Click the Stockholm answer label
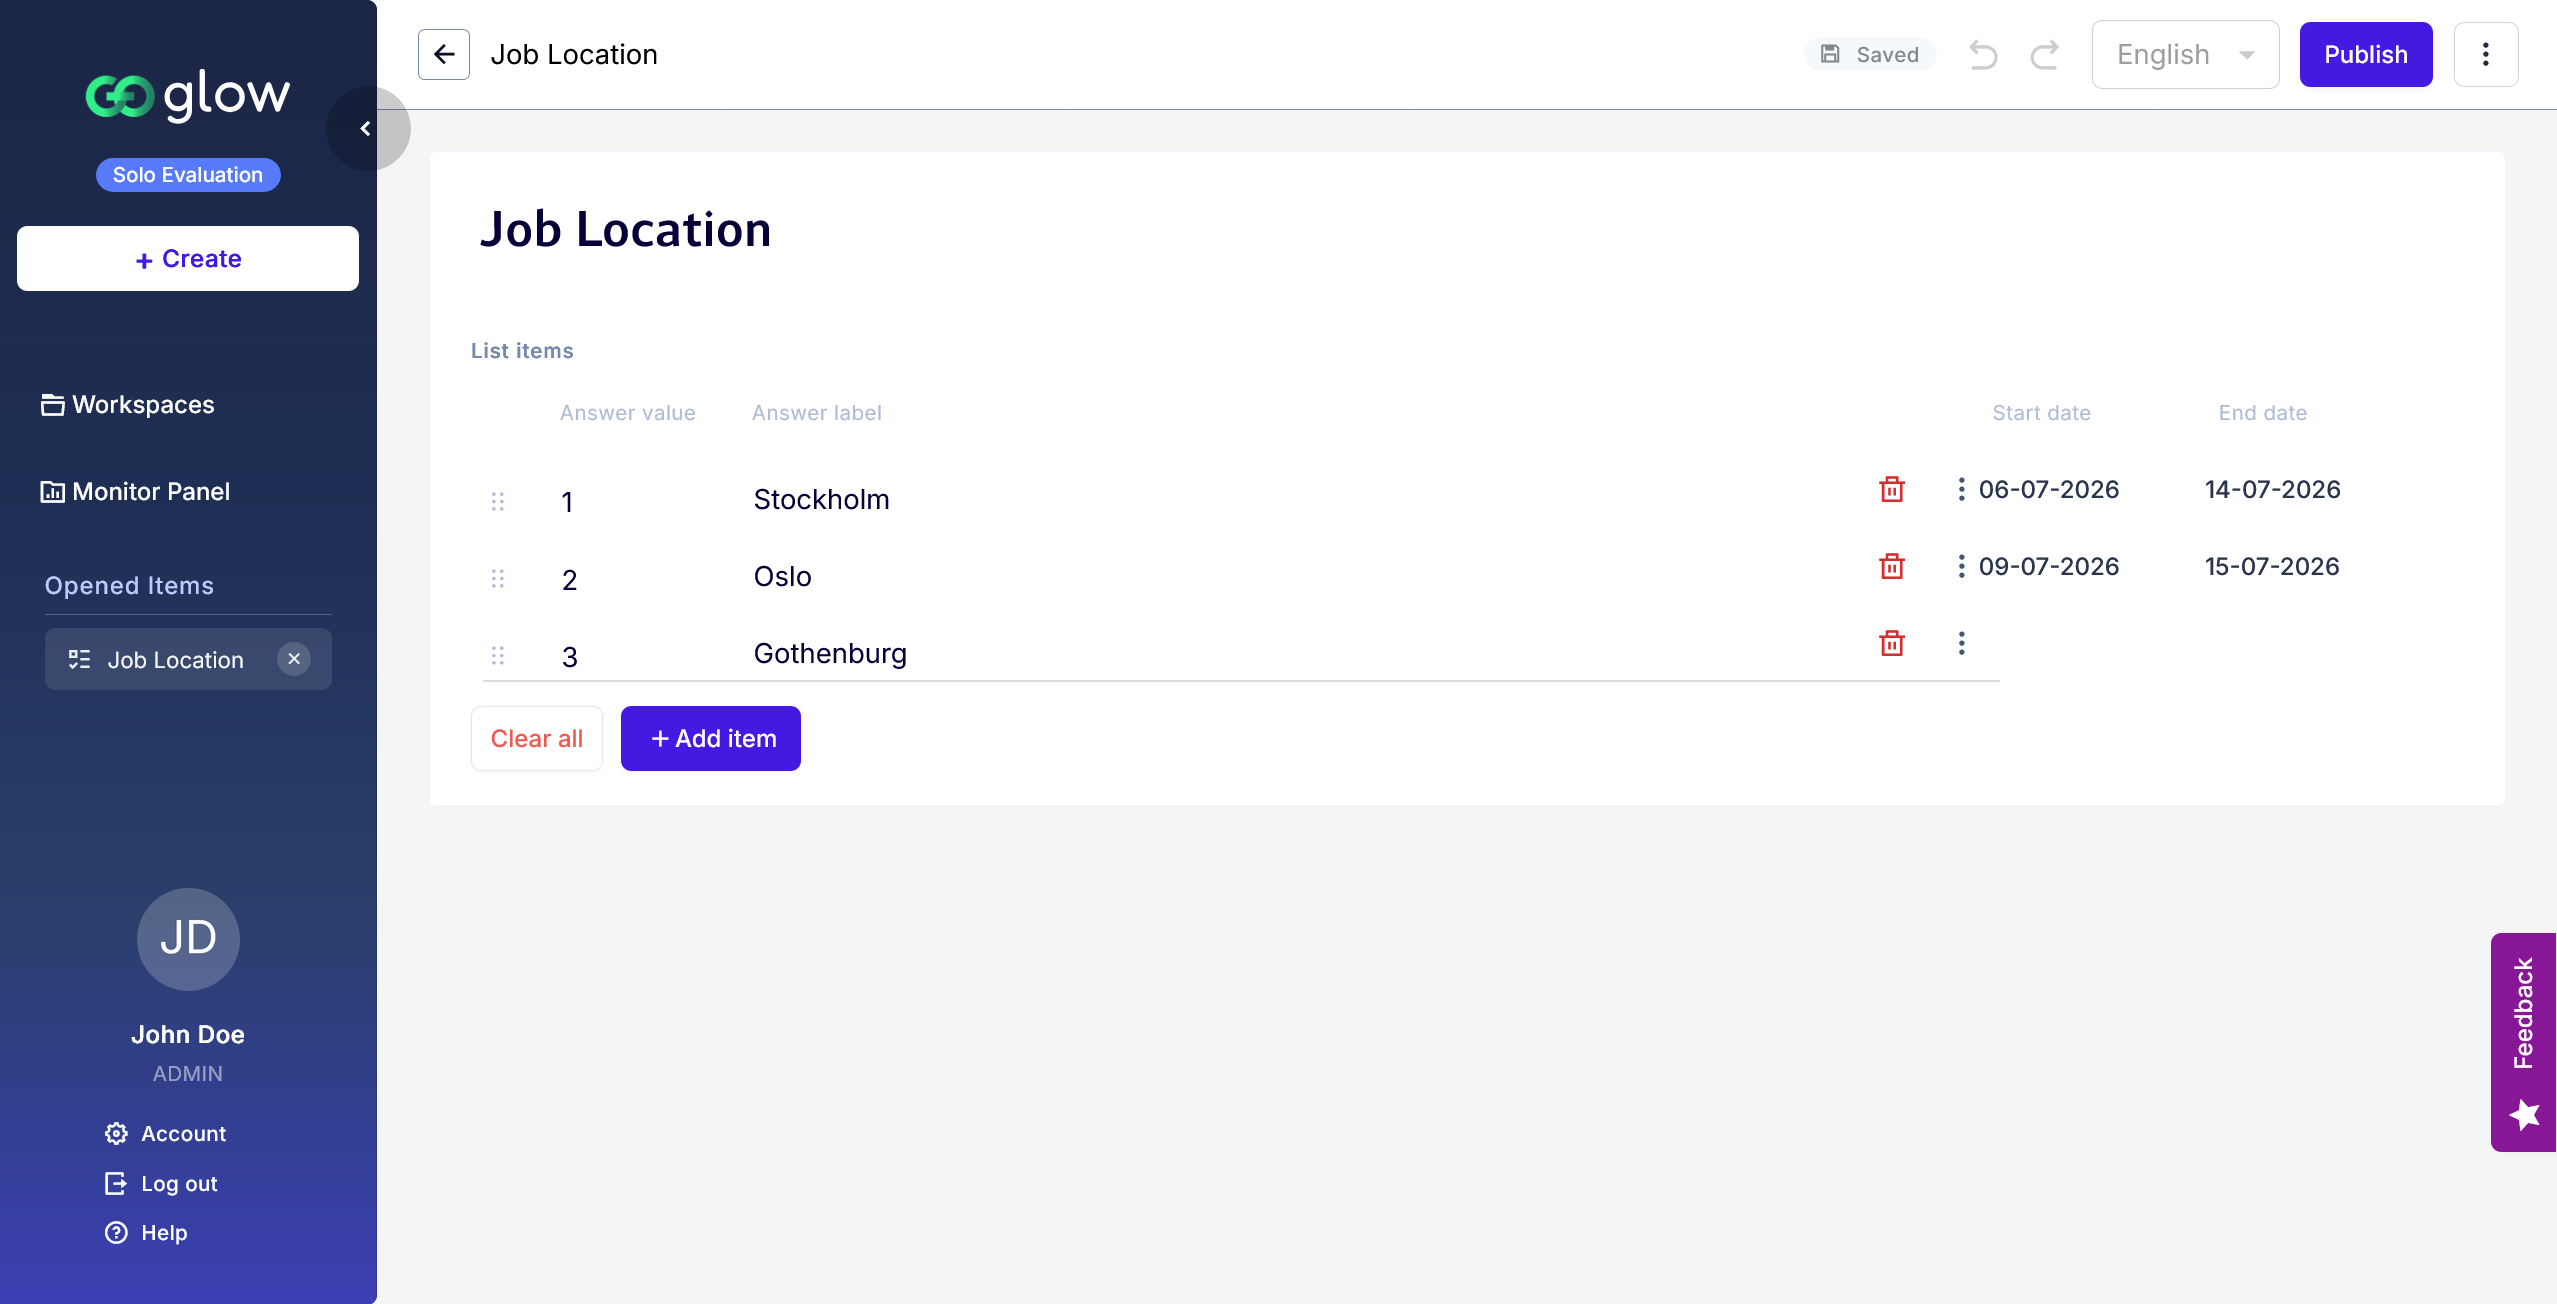Screen dimensions: 2557x1304 point(822,500)
